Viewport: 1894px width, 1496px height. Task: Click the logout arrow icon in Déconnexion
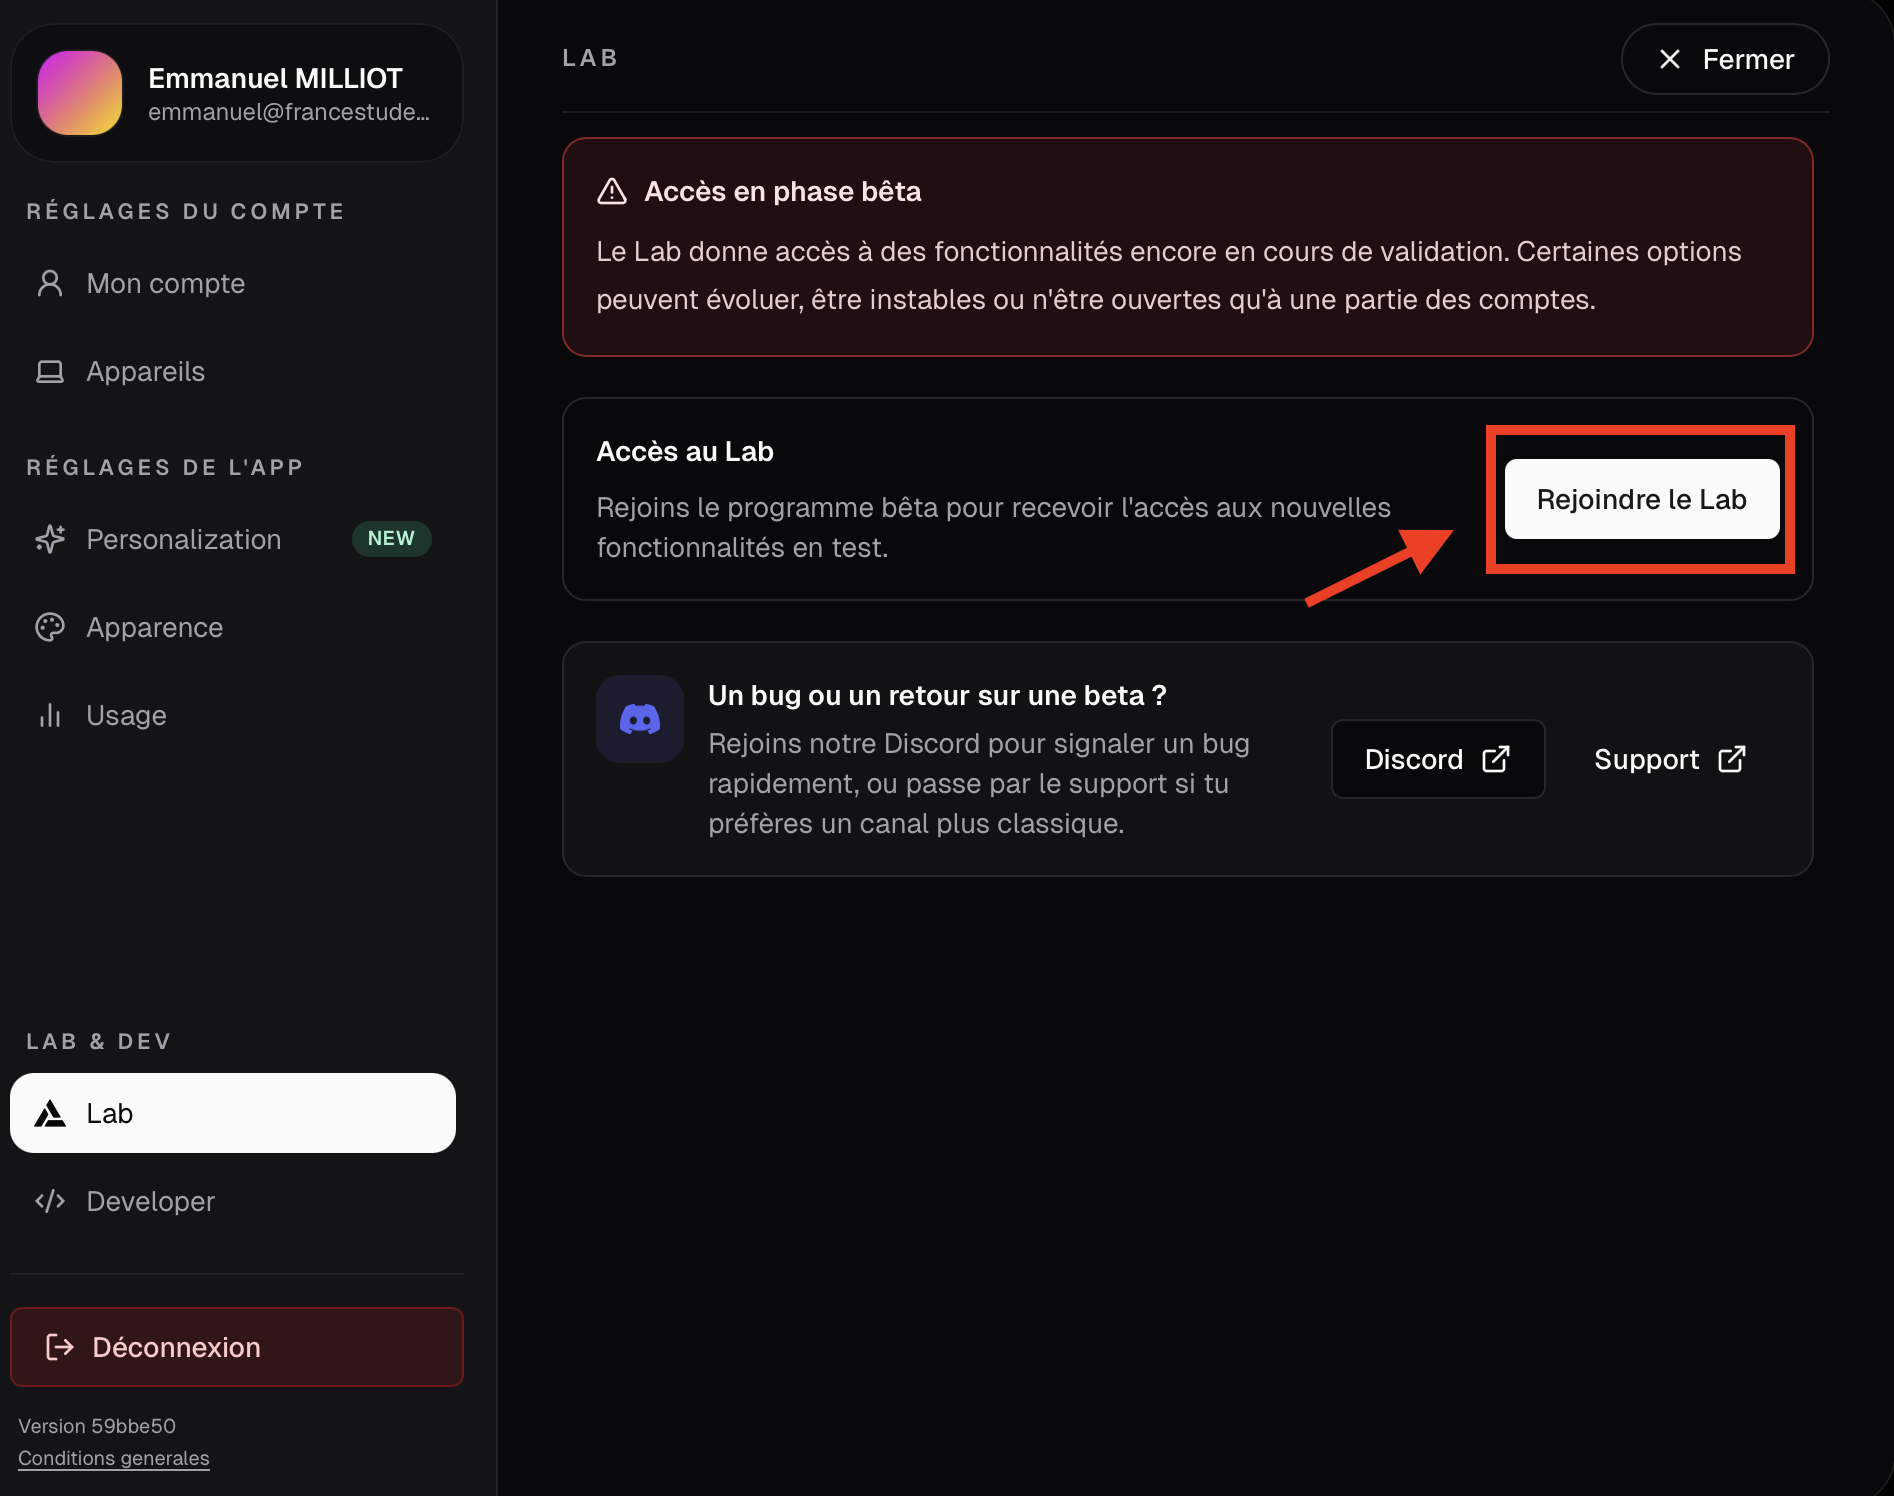[59, 1347]
